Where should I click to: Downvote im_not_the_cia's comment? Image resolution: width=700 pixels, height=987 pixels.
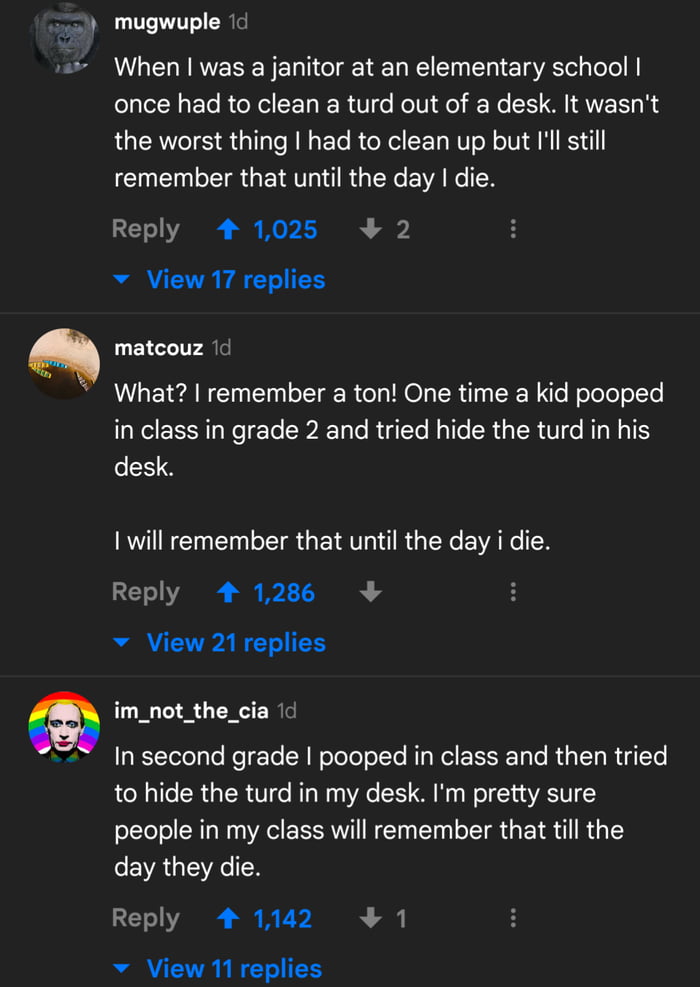point(371,919)
